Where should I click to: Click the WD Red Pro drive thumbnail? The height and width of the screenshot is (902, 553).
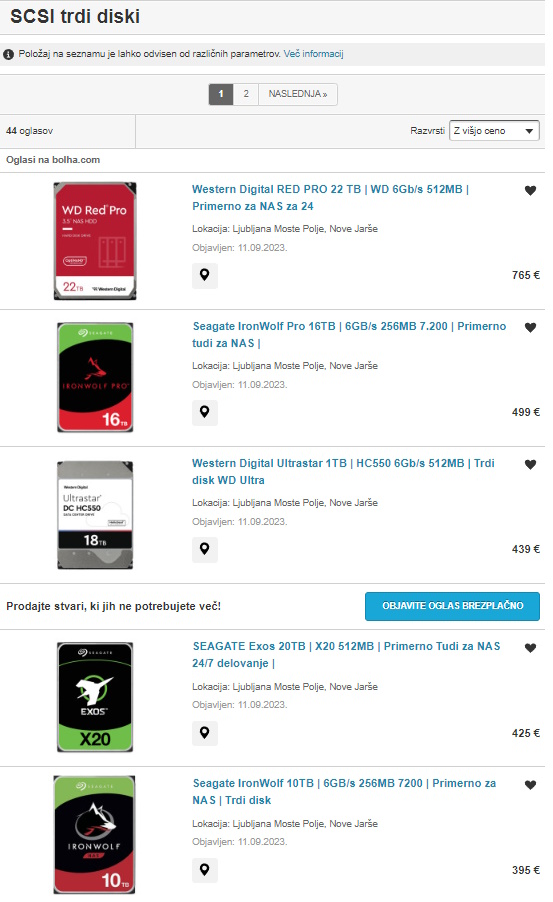tap(95, 241)
